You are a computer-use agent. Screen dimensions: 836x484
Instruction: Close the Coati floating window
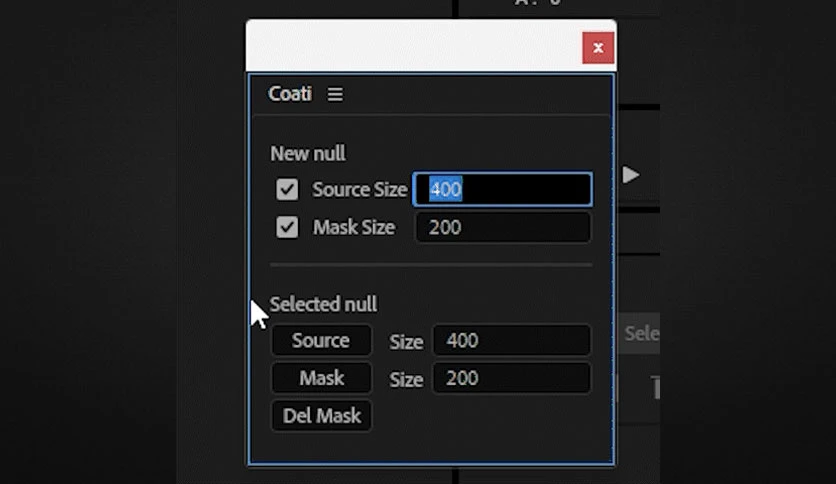click(x=598, y=48)
